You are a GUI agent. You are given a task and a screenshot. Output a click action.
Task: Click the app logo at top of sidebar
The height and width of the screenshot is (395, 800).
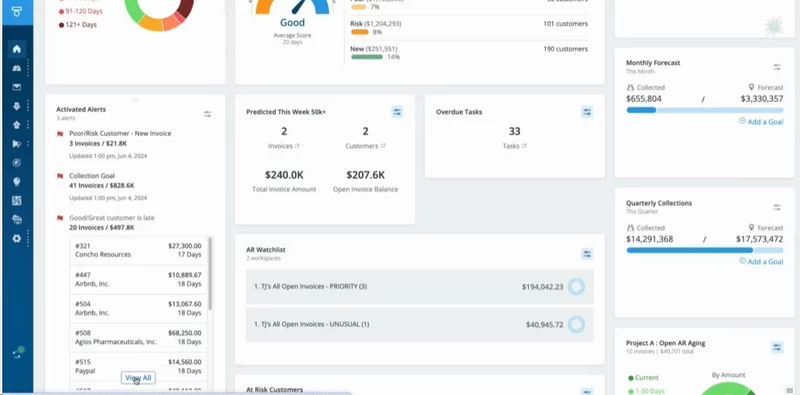pos(17,11)
